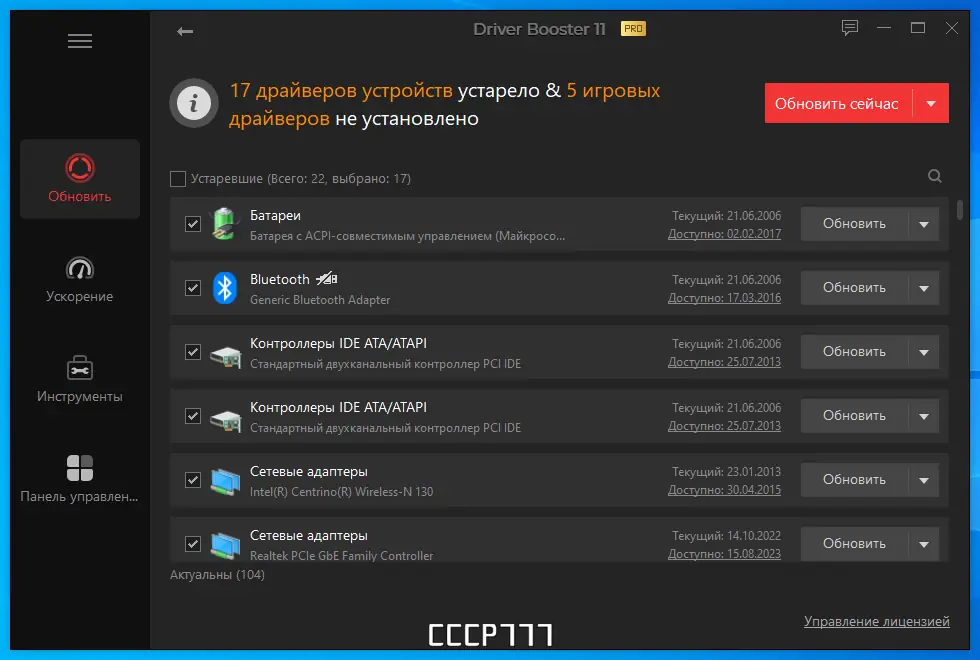Expand update options for Intel Centrino adapter

pos(924,480)
